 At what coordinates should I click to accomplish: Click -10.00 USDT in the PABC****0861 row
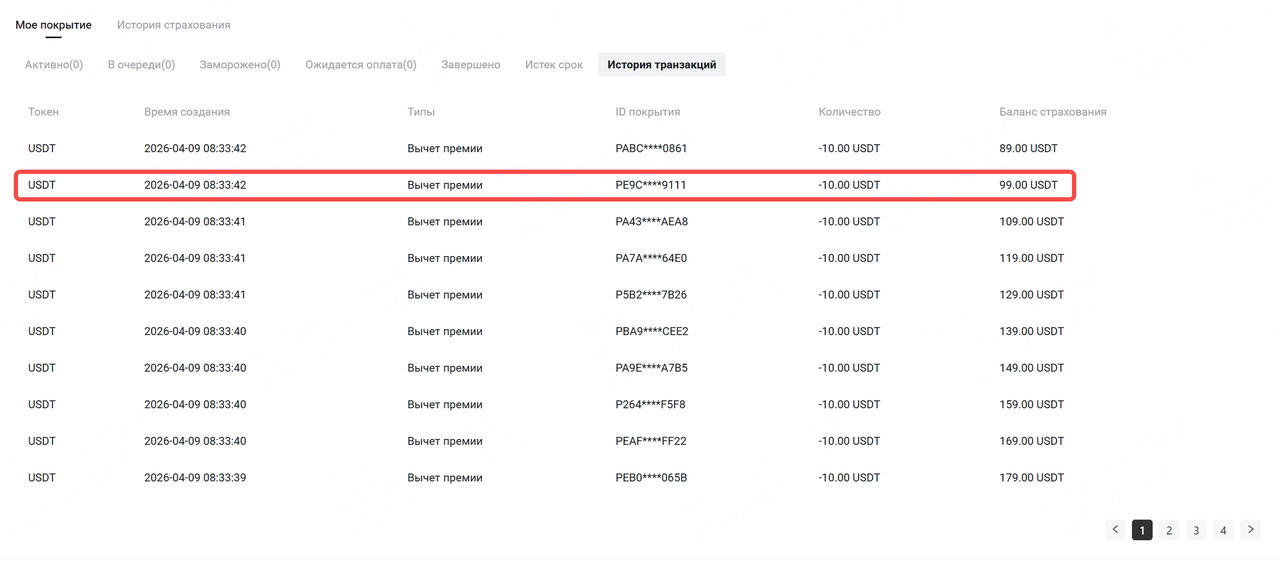click(850, 148)
